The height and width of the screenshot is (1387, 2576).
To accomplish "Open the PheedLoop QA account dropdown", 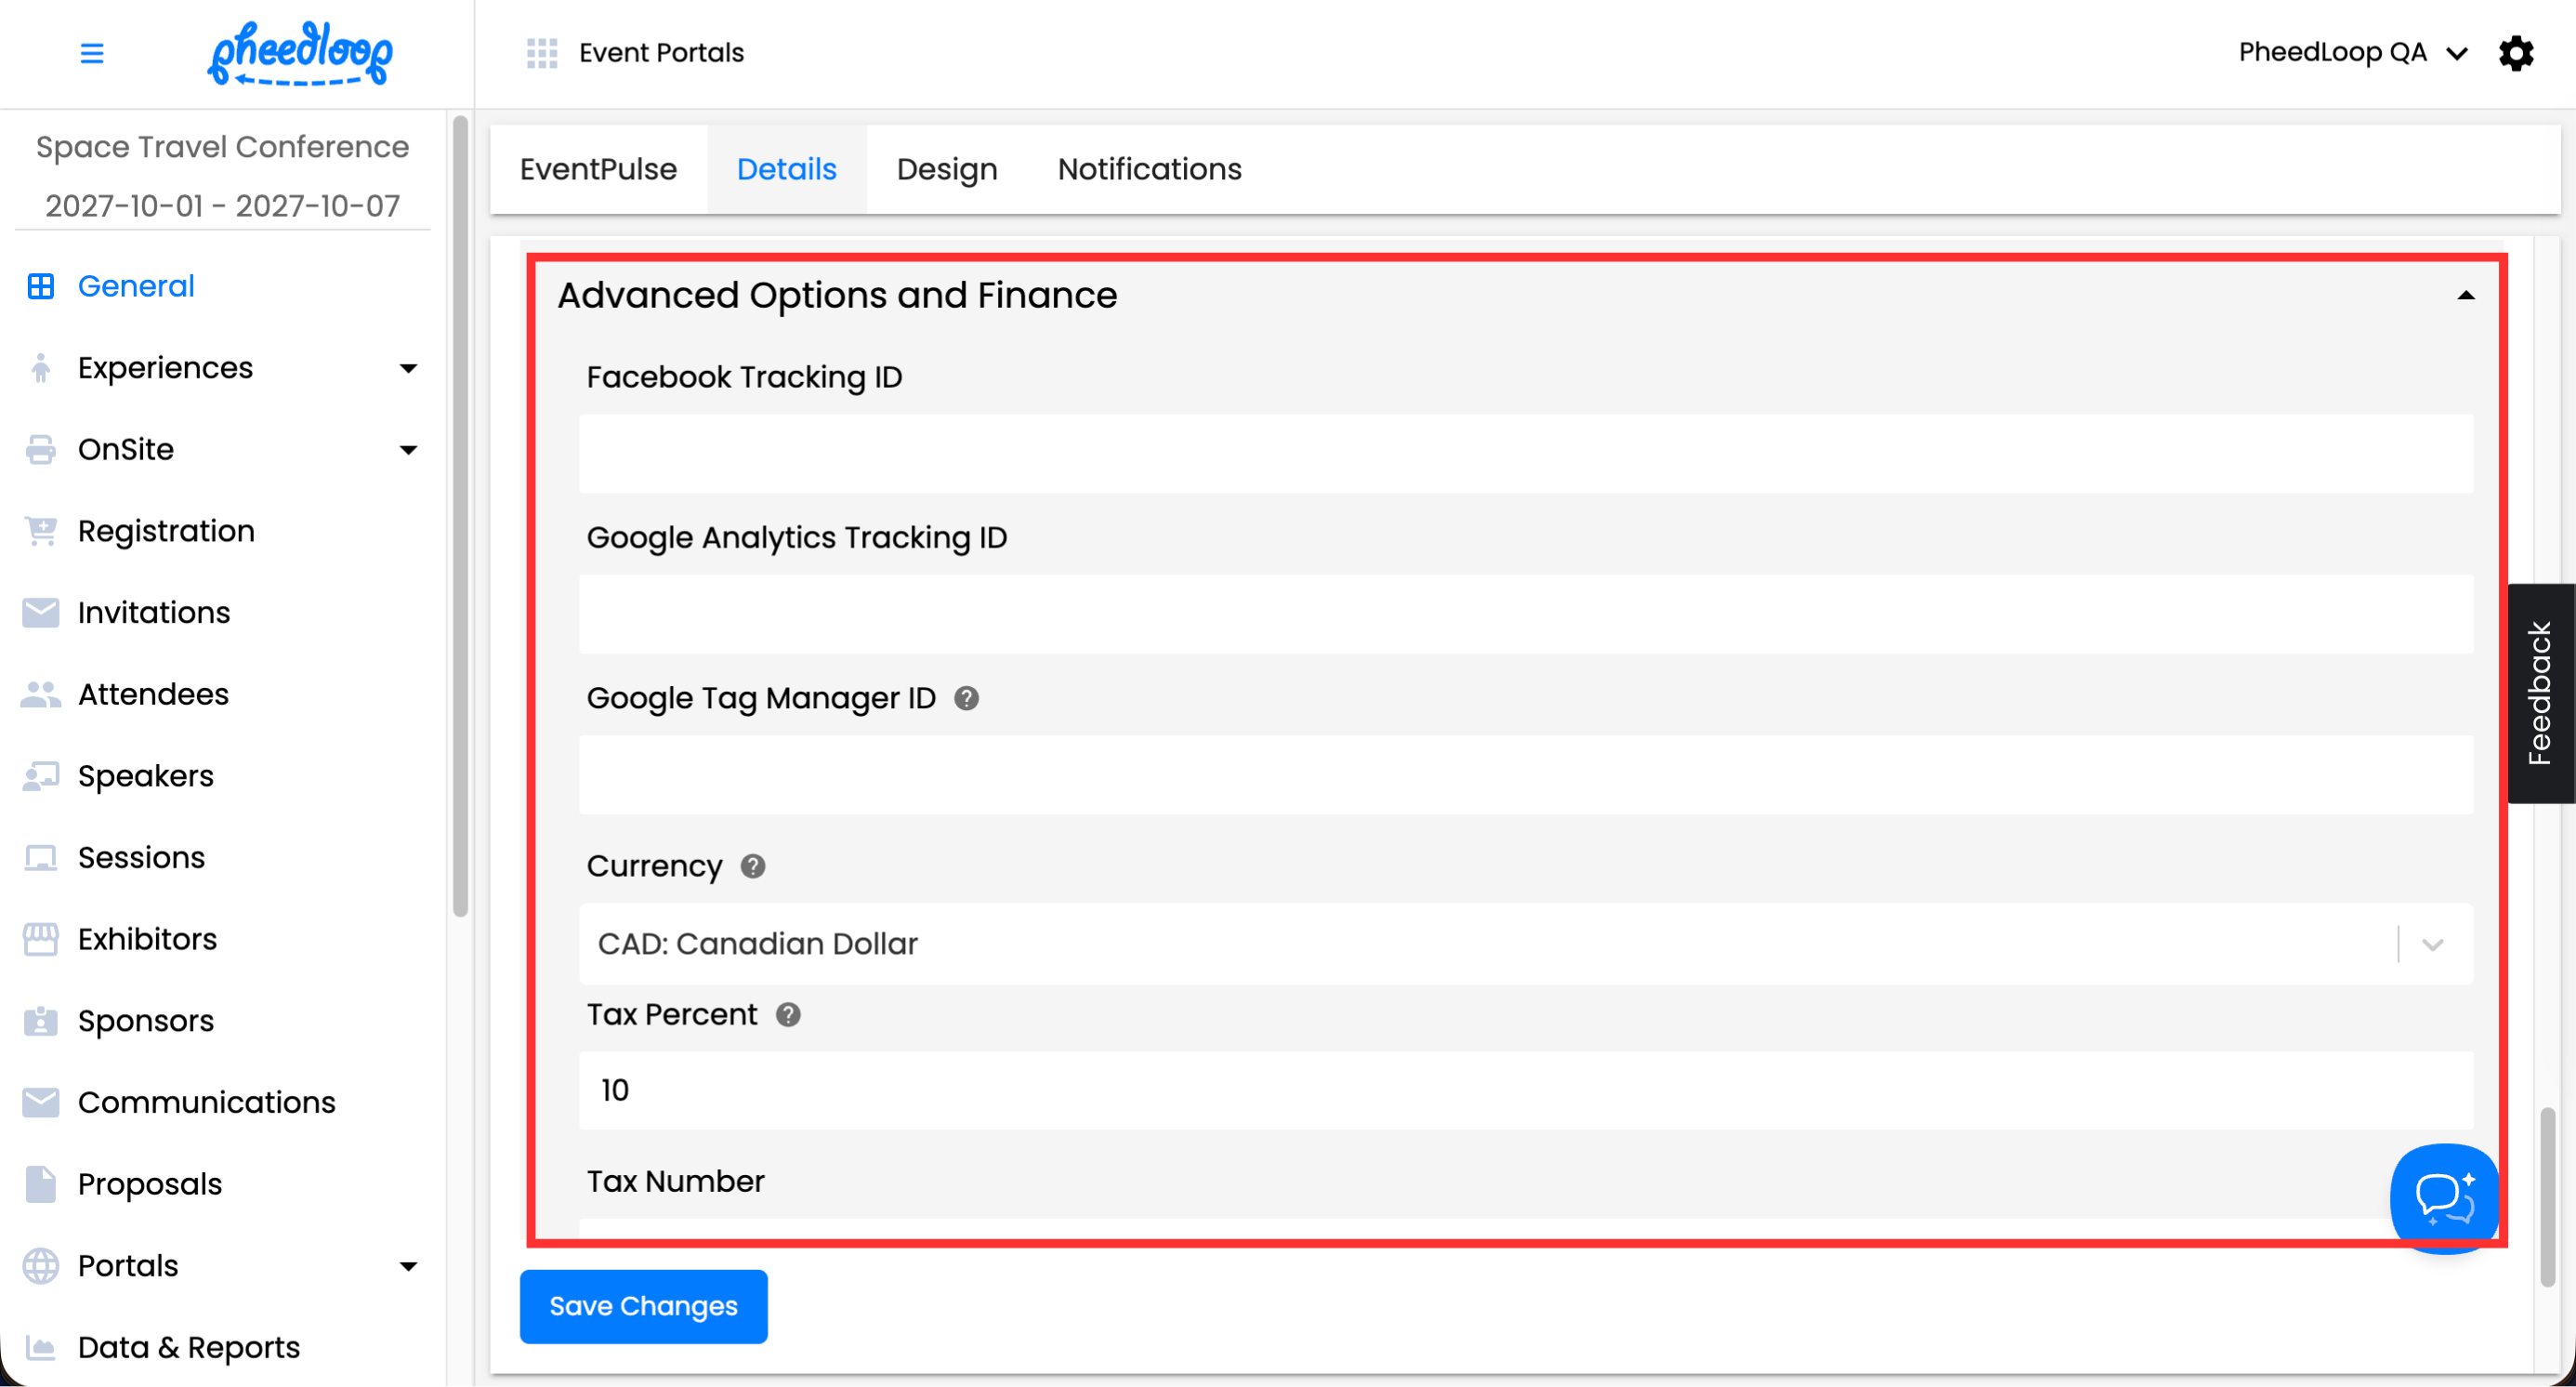I will (x=2352, y=53).
